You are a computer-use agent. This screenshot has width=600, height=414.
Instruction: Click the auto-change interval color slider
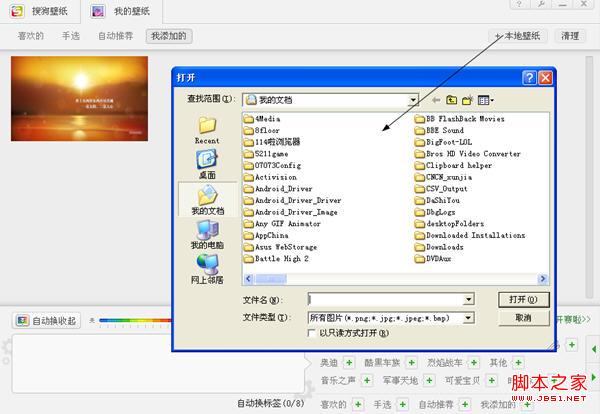pos(135,321)
